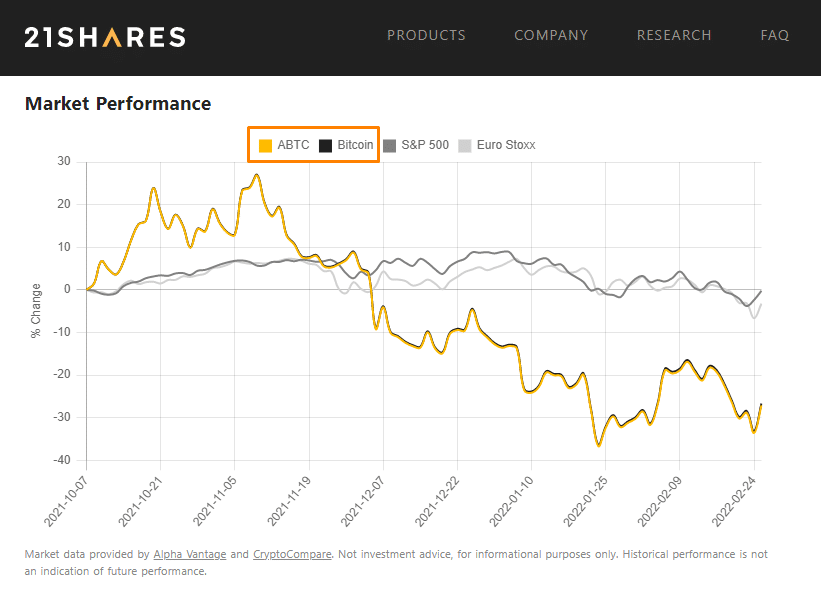
Task: Click the 2021-11-05 date label
Action: (215, 501)
